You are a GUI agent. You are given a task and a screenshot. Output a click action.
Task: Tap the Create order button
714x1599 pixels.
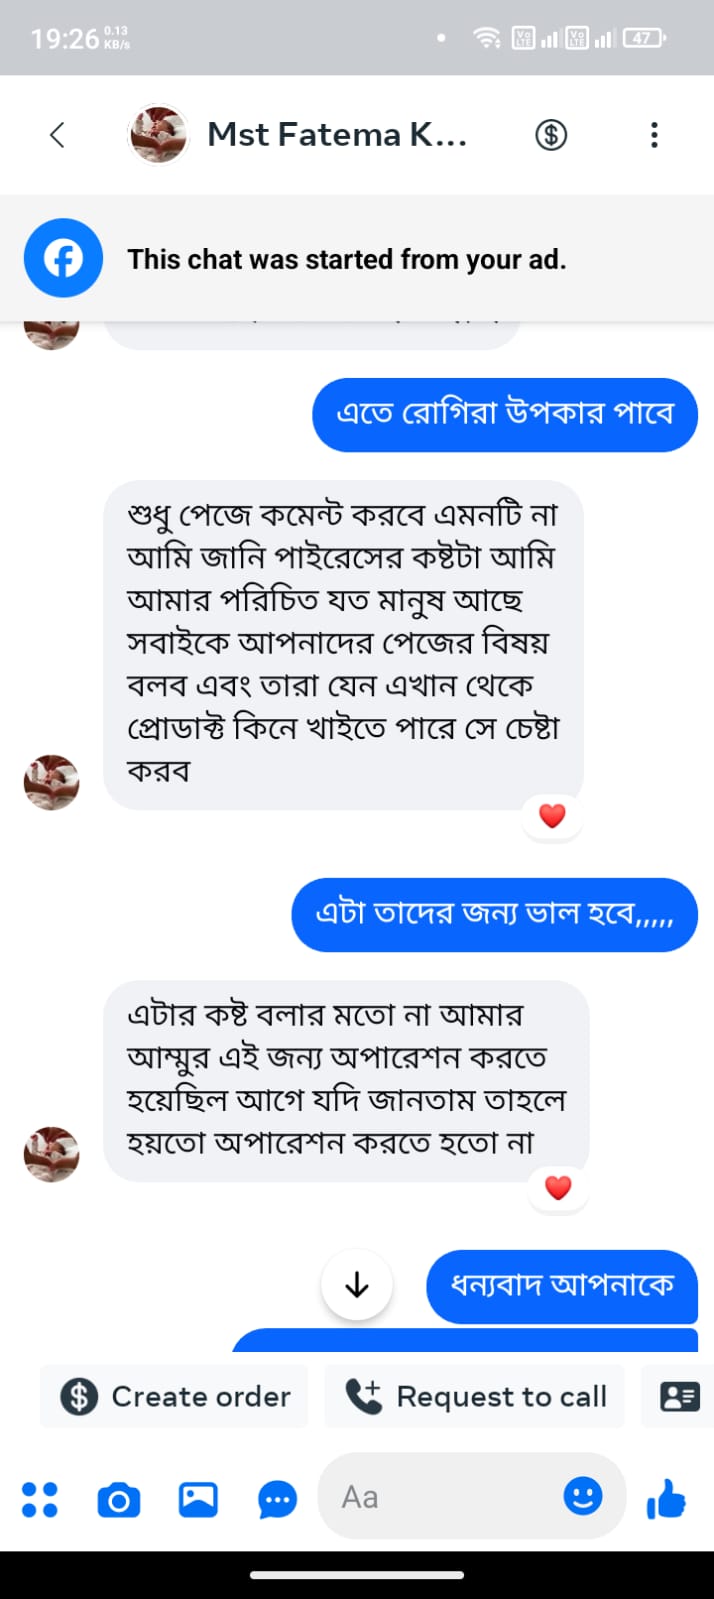pyautogui.click(x=175, y=1396)
